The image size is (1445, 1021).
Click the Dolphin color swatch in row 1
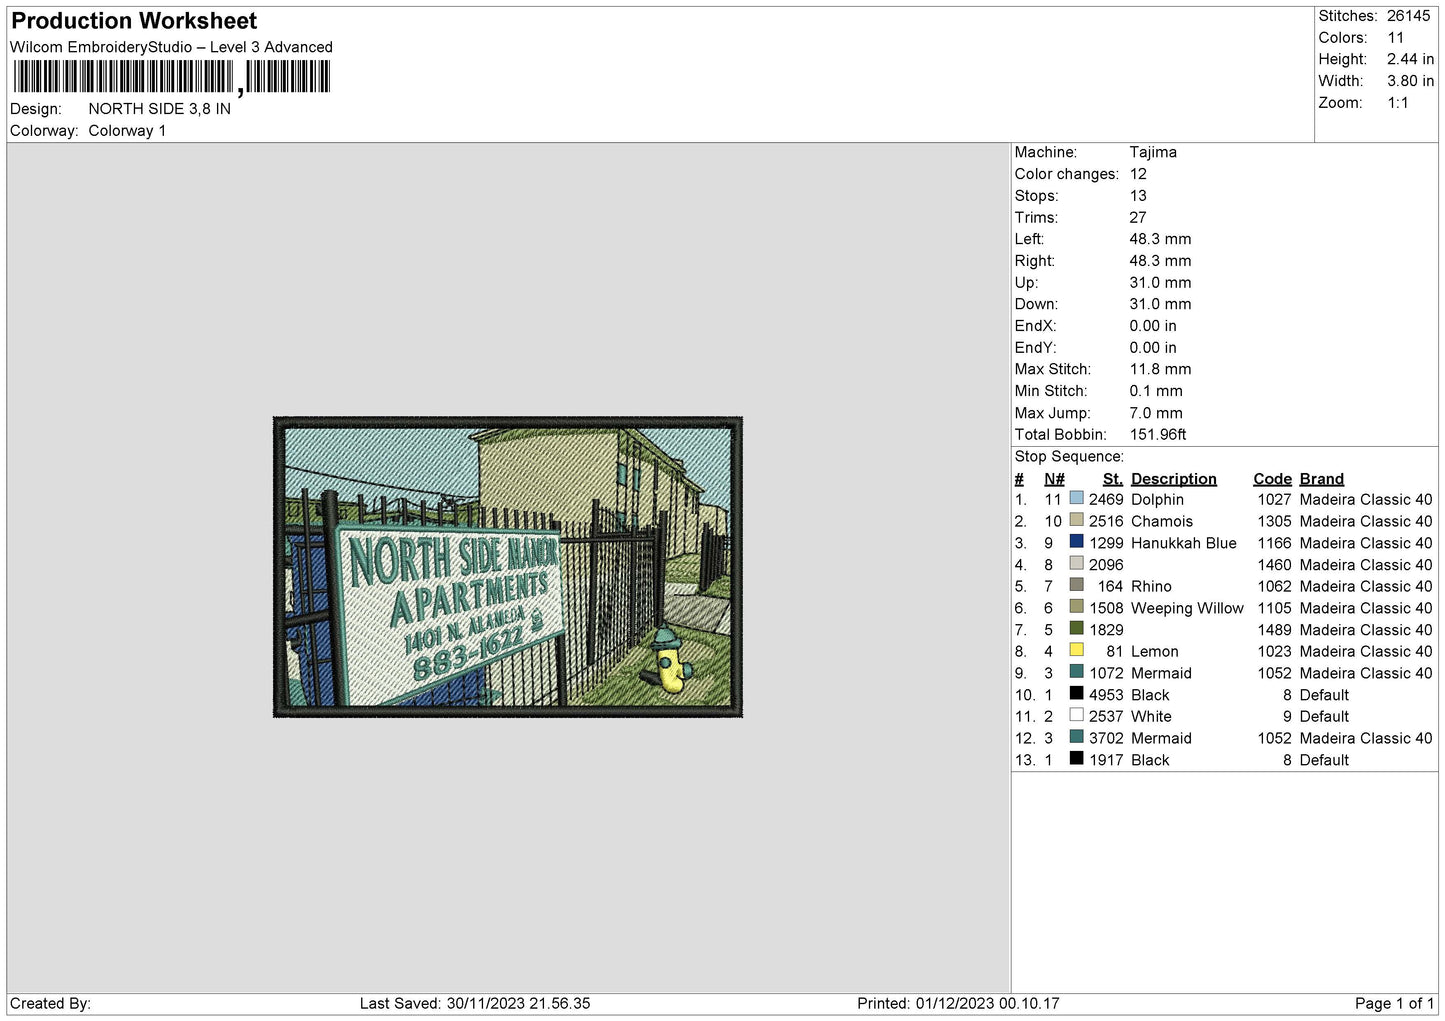(1076, 498)
